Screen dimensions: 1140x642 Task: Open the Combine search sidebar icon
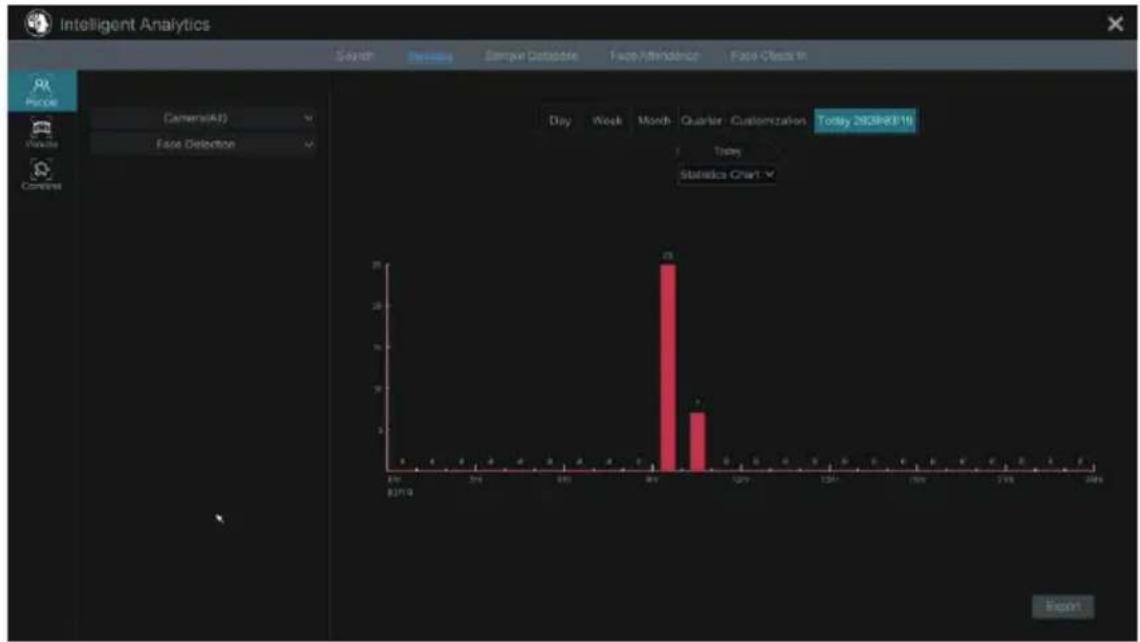[x=41, y=174]
